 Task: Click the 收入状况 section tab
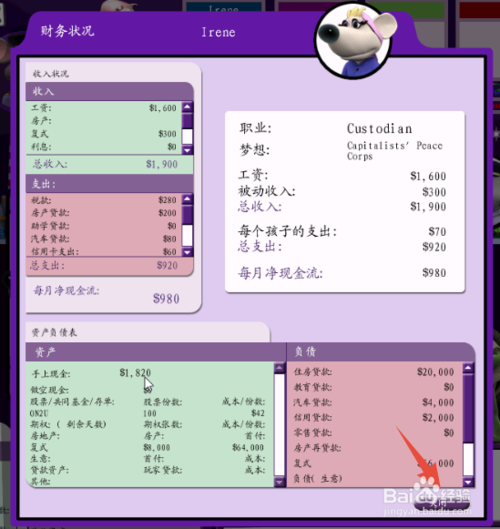[51, 74]
